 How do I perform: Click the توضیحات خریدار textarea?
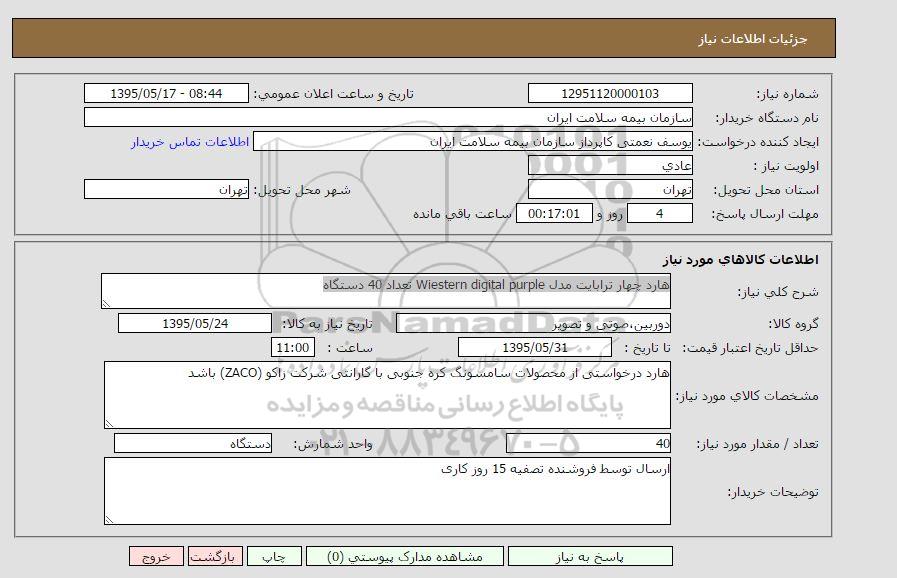click(x=387, y=491)
